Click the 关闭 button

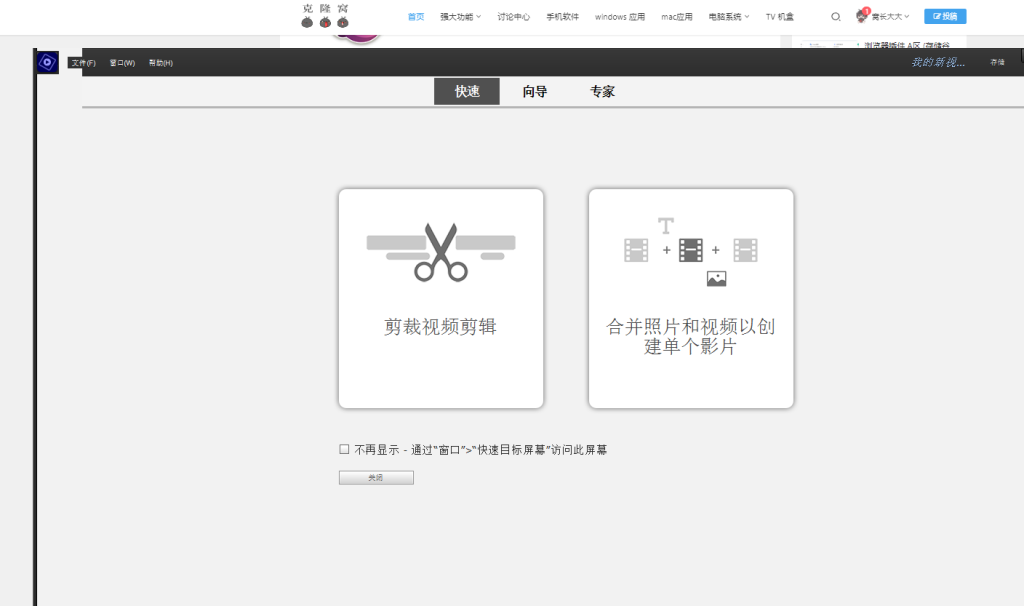(x=376, y=478)
